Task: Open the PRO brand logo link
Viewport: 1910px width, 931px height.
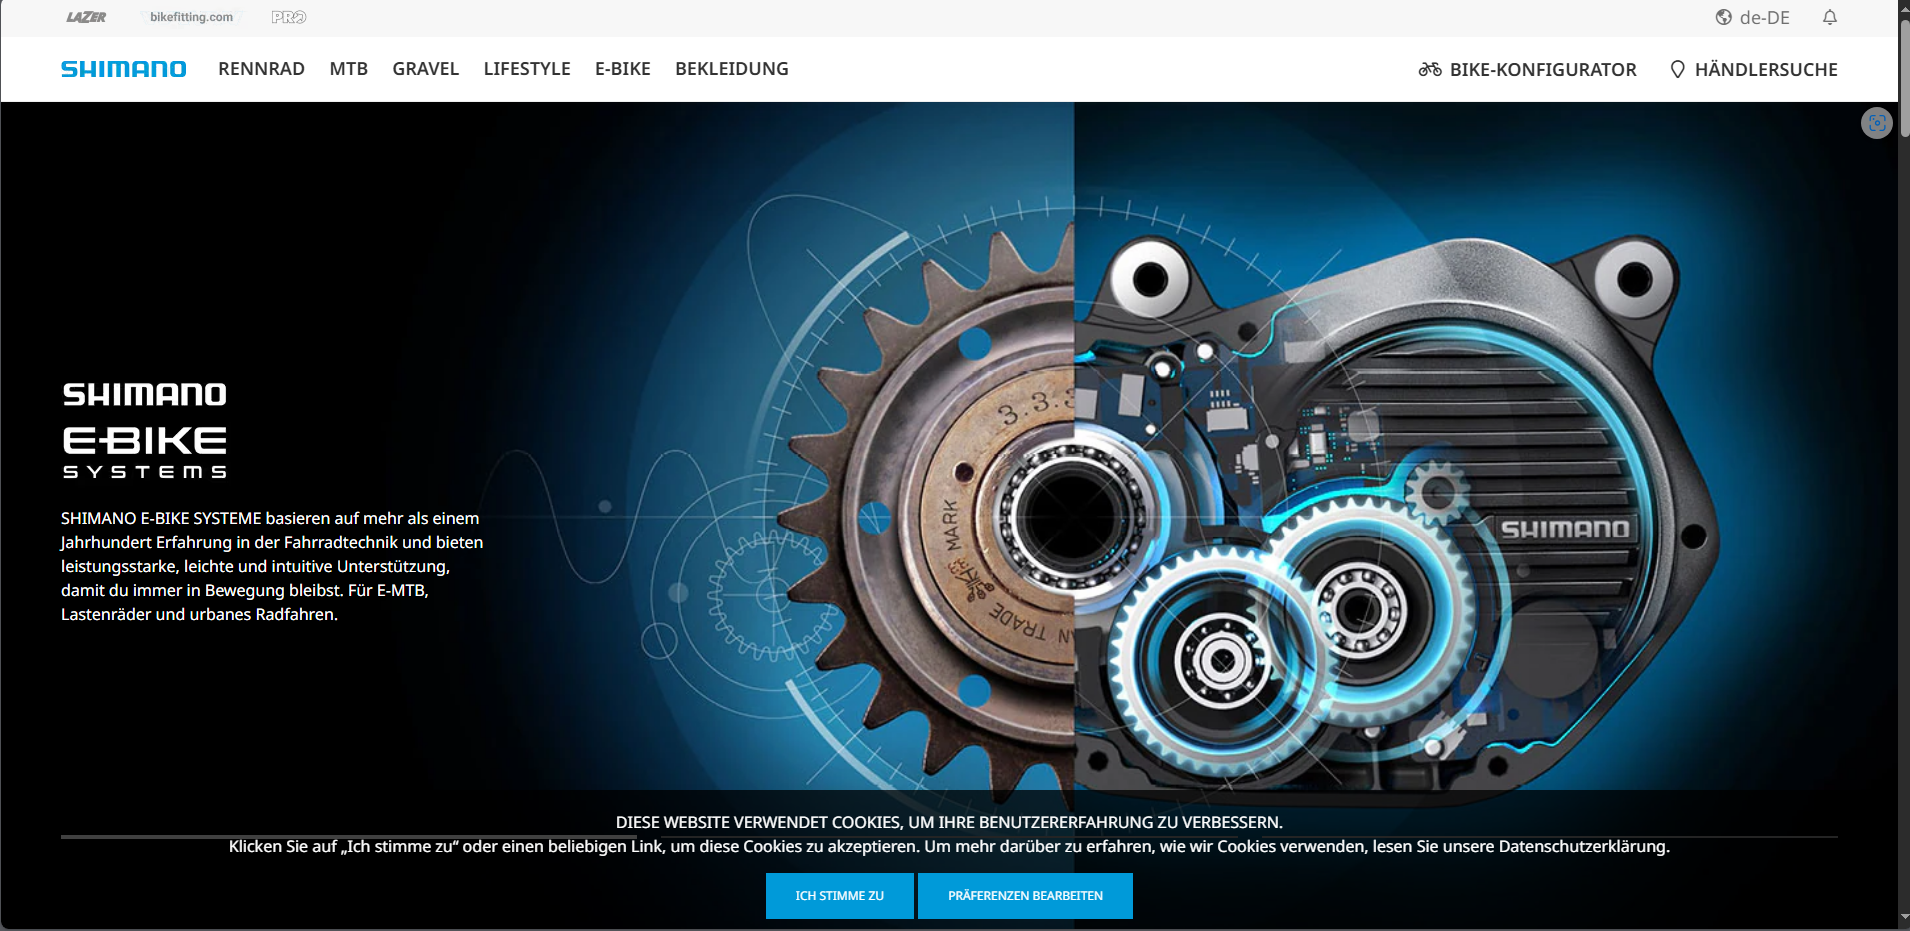Action: 289,17
